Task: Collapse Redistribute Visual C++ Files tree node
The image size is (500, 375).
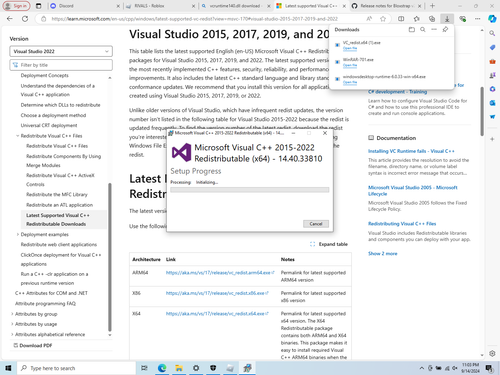Action: tap(17, 136)
